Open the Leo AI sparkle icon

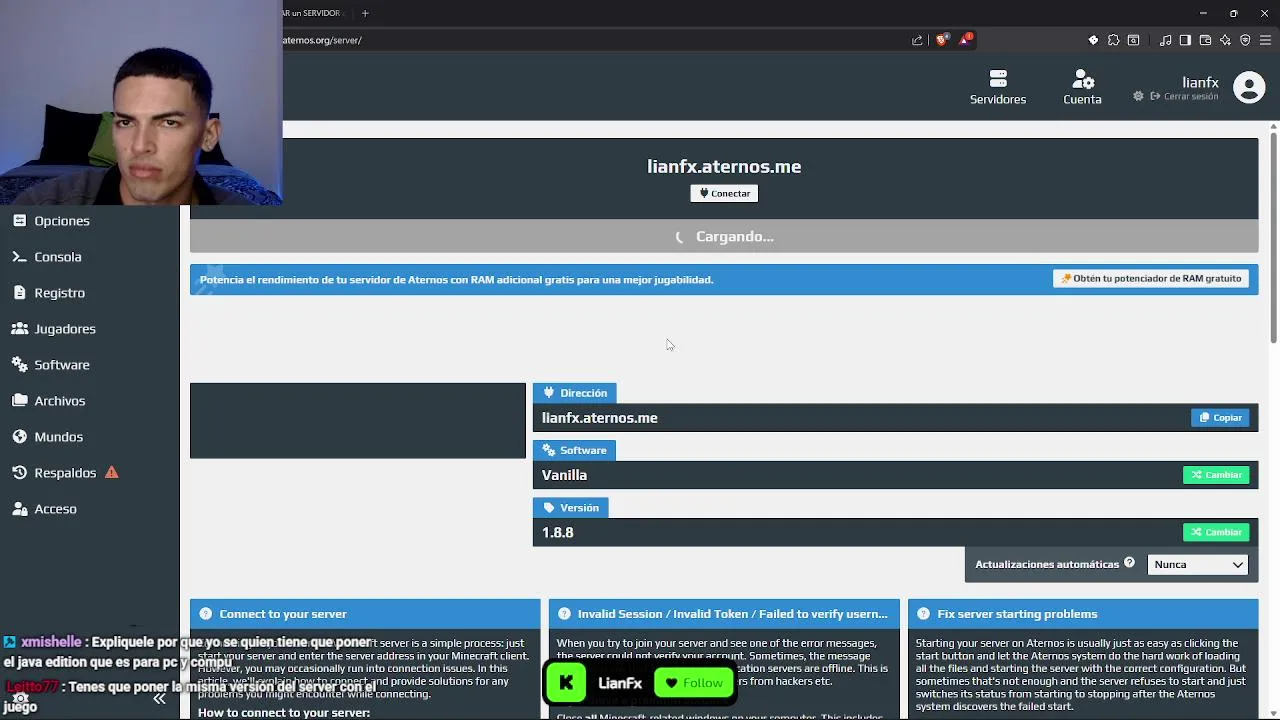(1225, 40)
